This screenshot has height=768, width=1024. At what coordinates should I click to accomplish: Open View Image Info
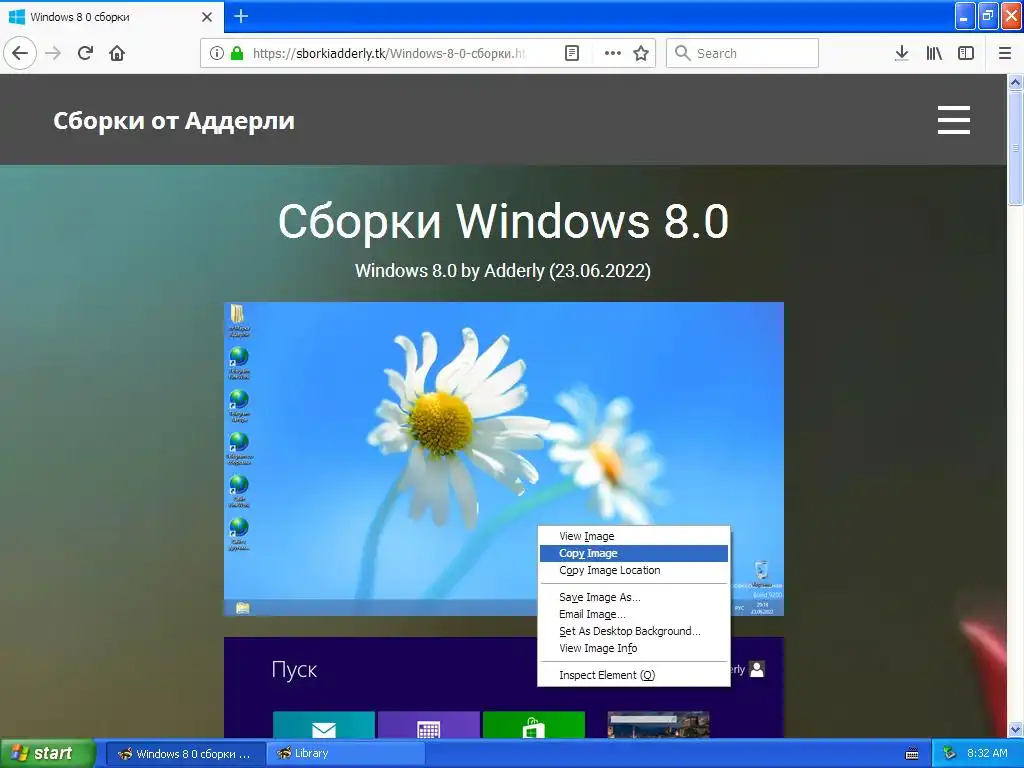[633, 648]
